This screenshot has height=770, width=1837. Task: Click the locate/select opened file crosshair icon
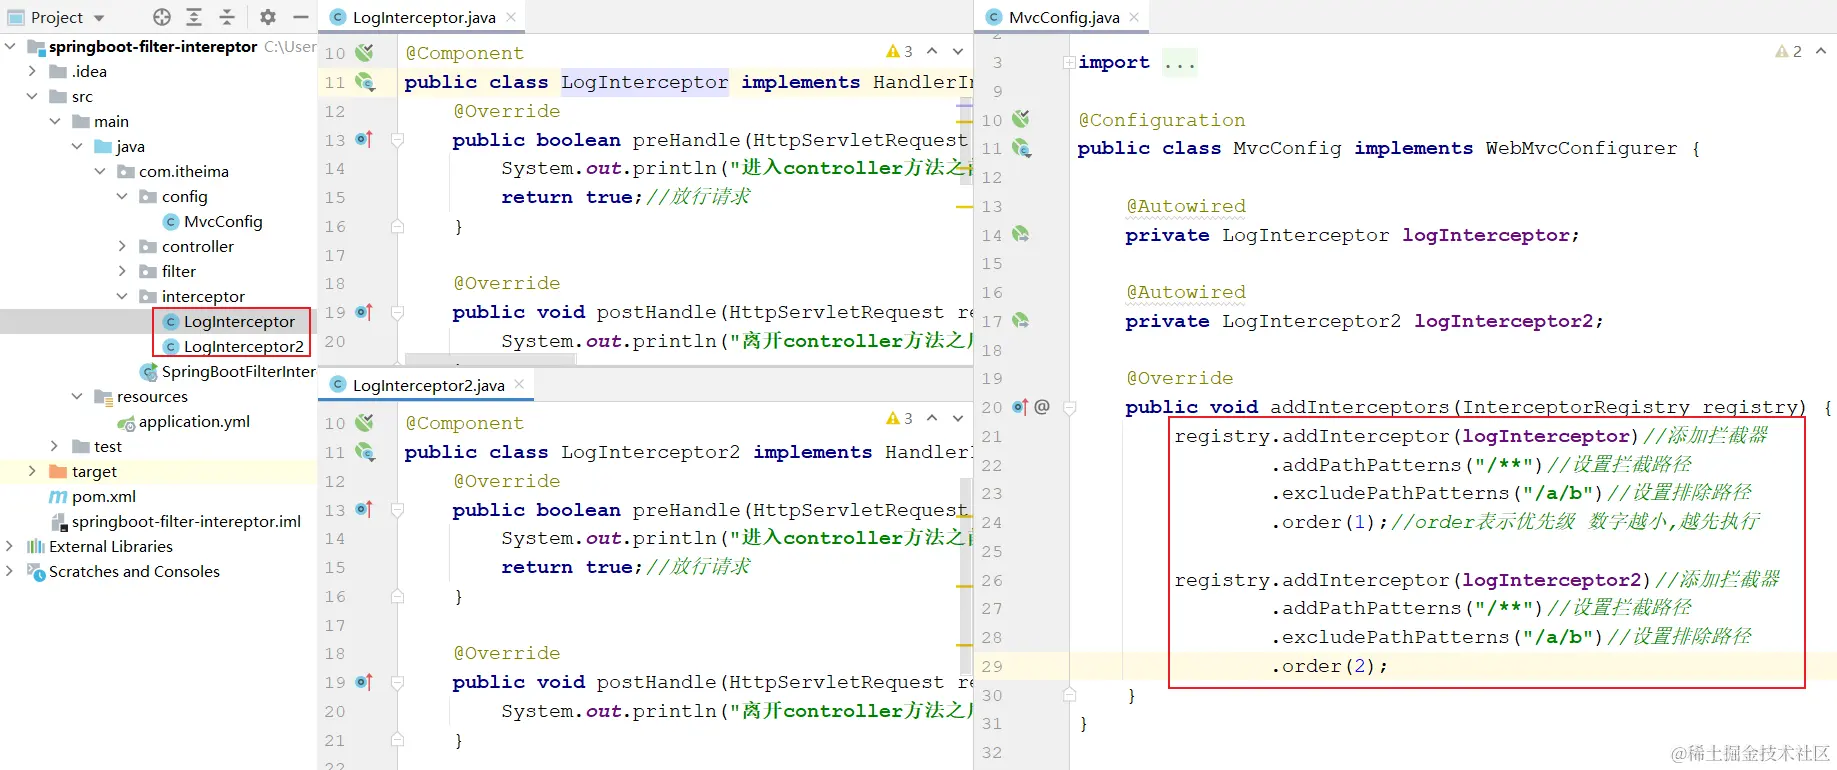click(162, 17)
